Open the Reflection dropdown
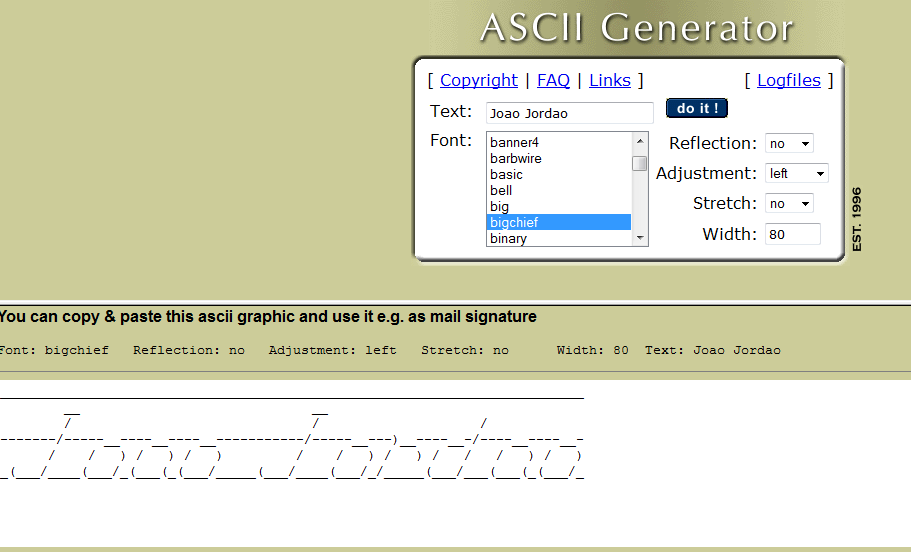Viewport: 911px width, 552px height. tap(789, 144)
